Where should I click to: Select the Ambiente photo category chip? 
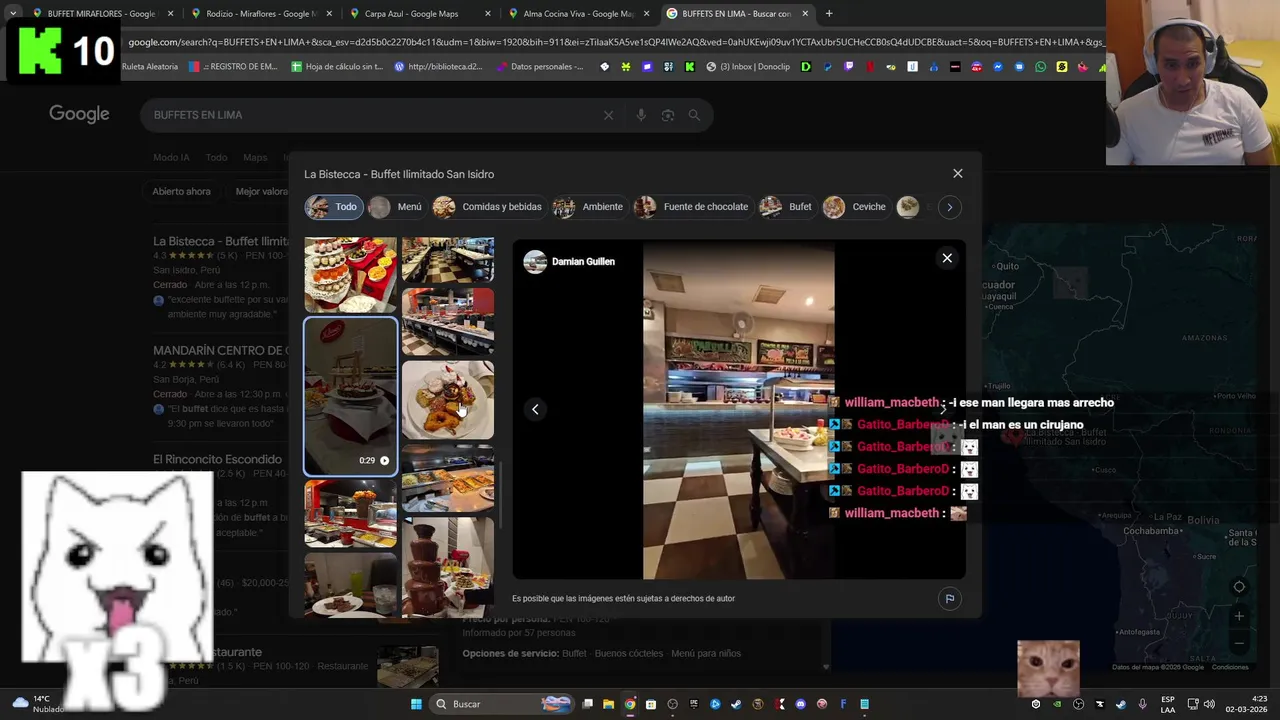(589, 207)
